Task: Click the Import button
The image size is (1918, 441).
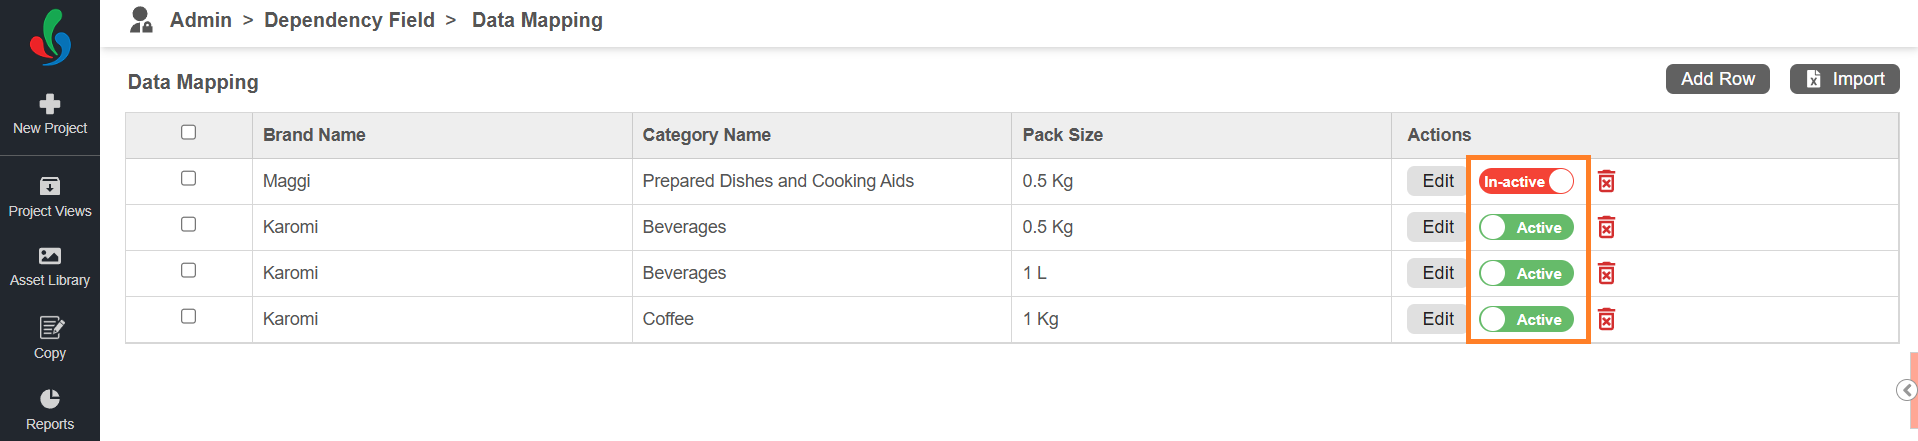Action: tap(1845, 79)
